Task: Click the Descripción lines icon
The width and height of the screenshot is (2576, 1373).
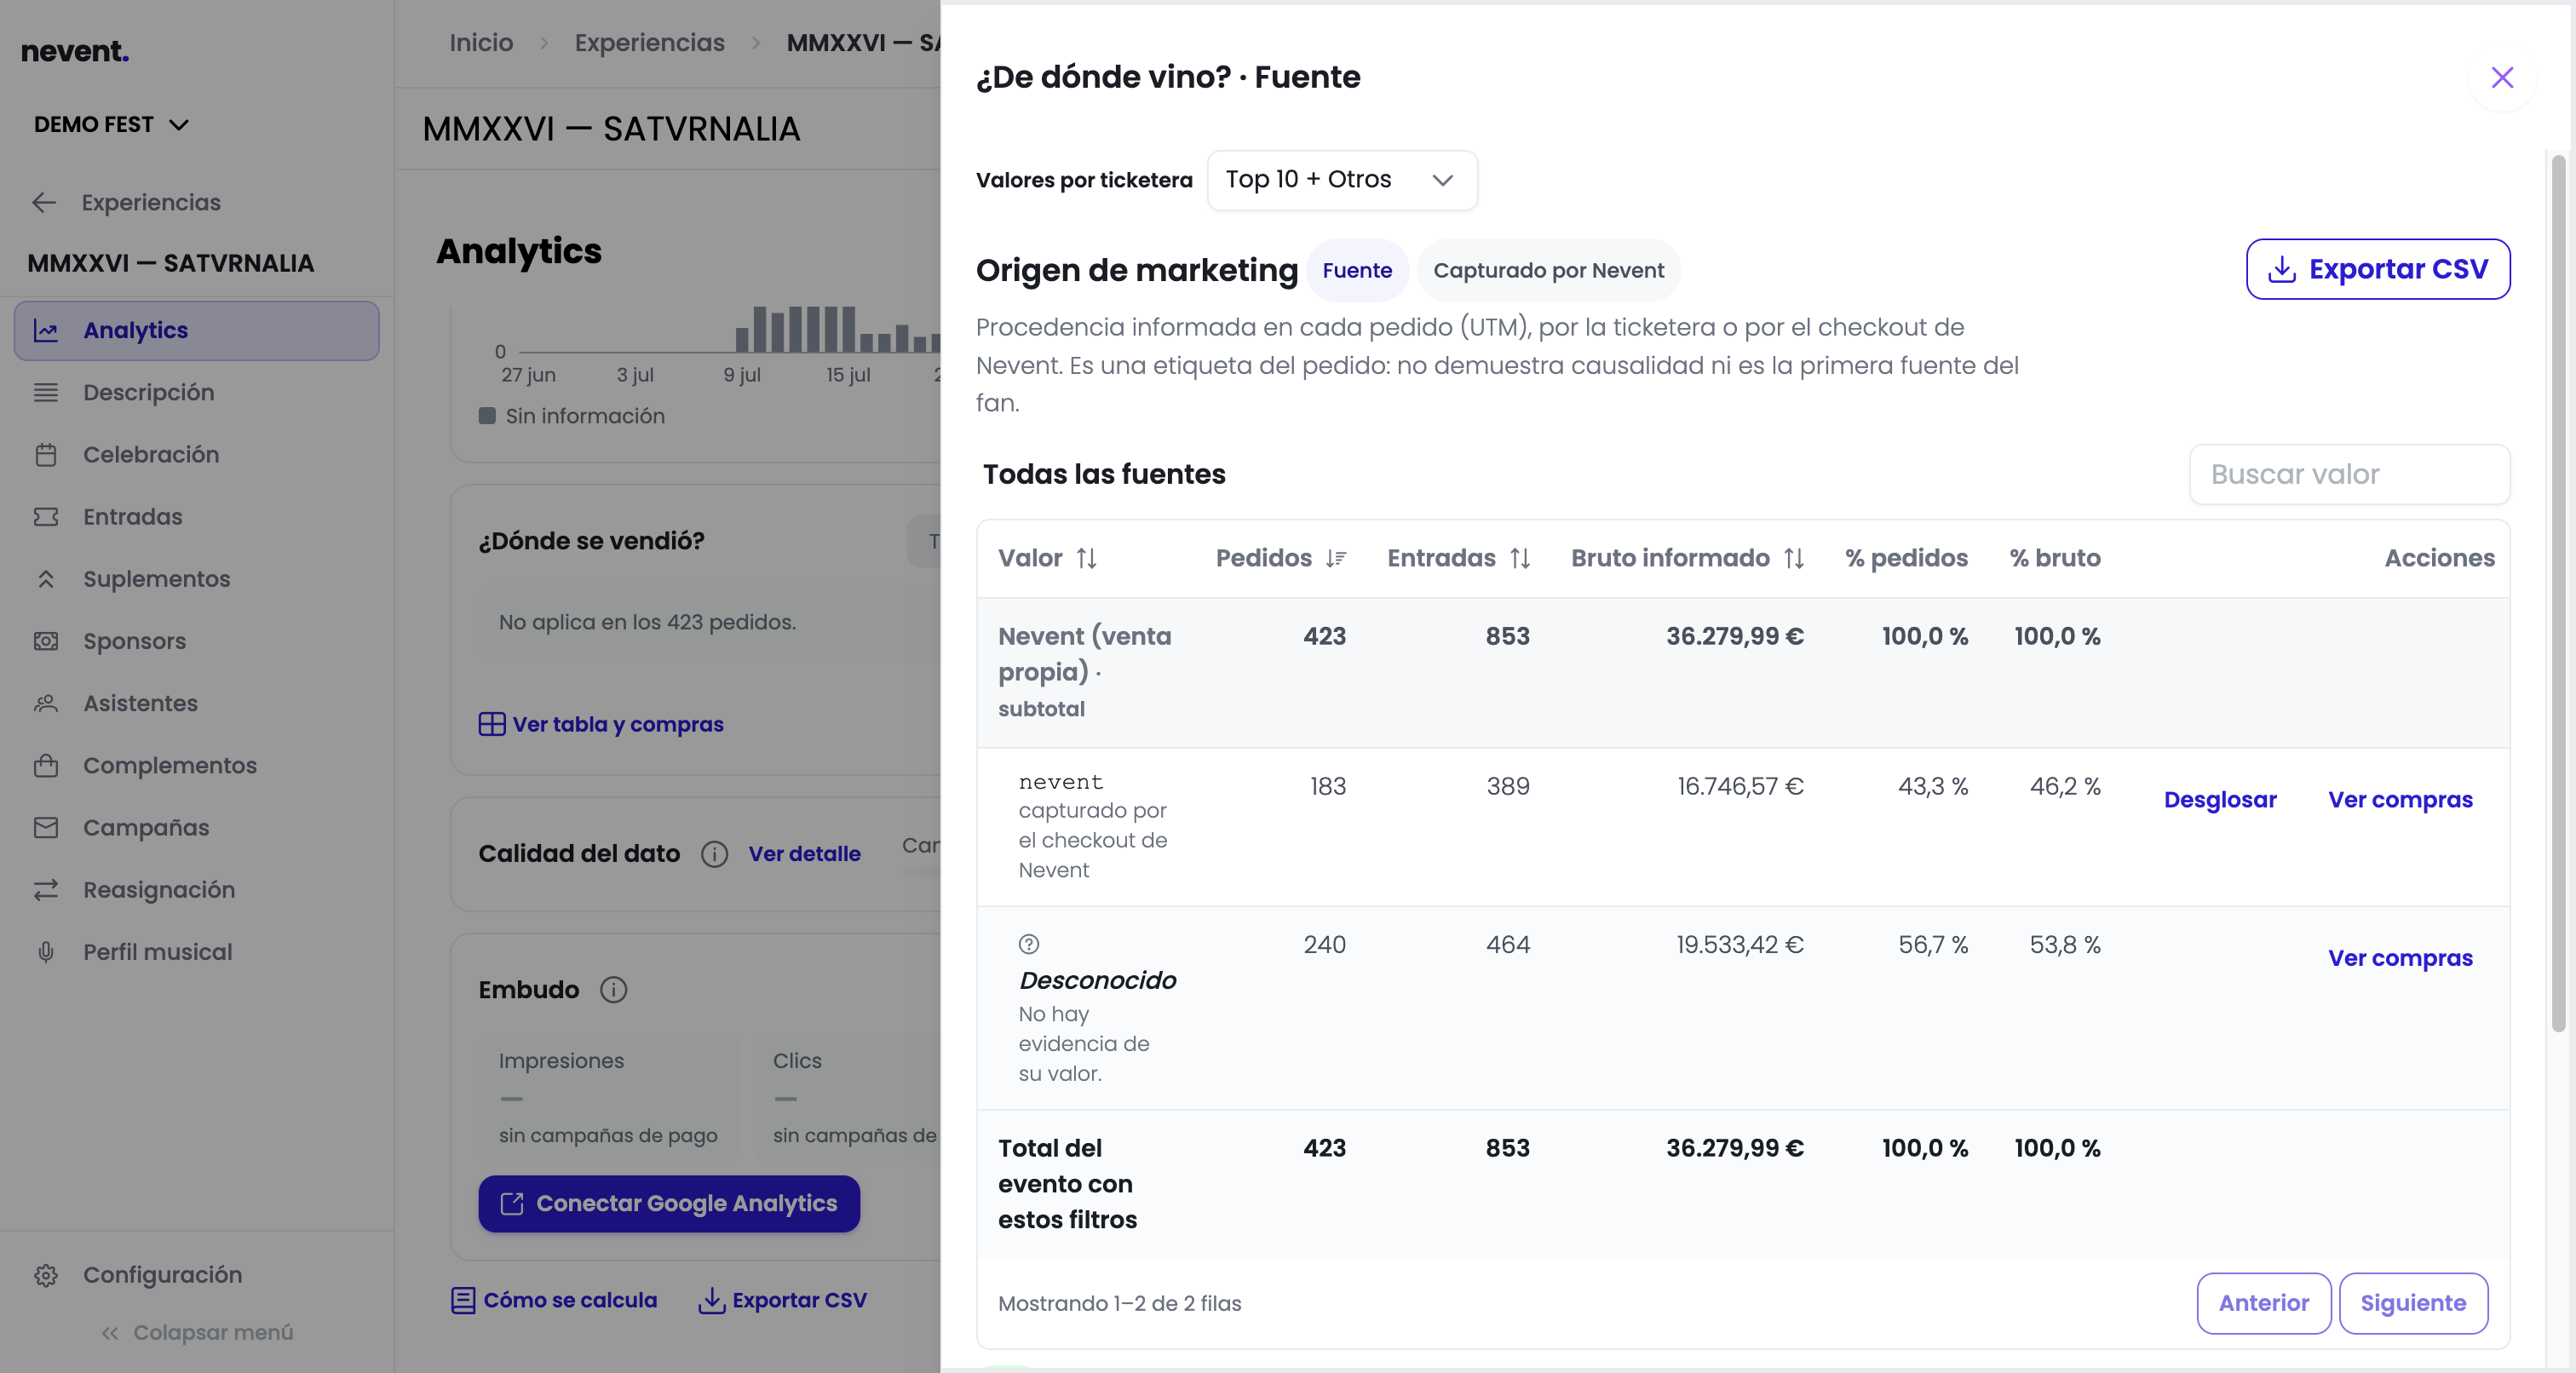Action: (46, 392)
